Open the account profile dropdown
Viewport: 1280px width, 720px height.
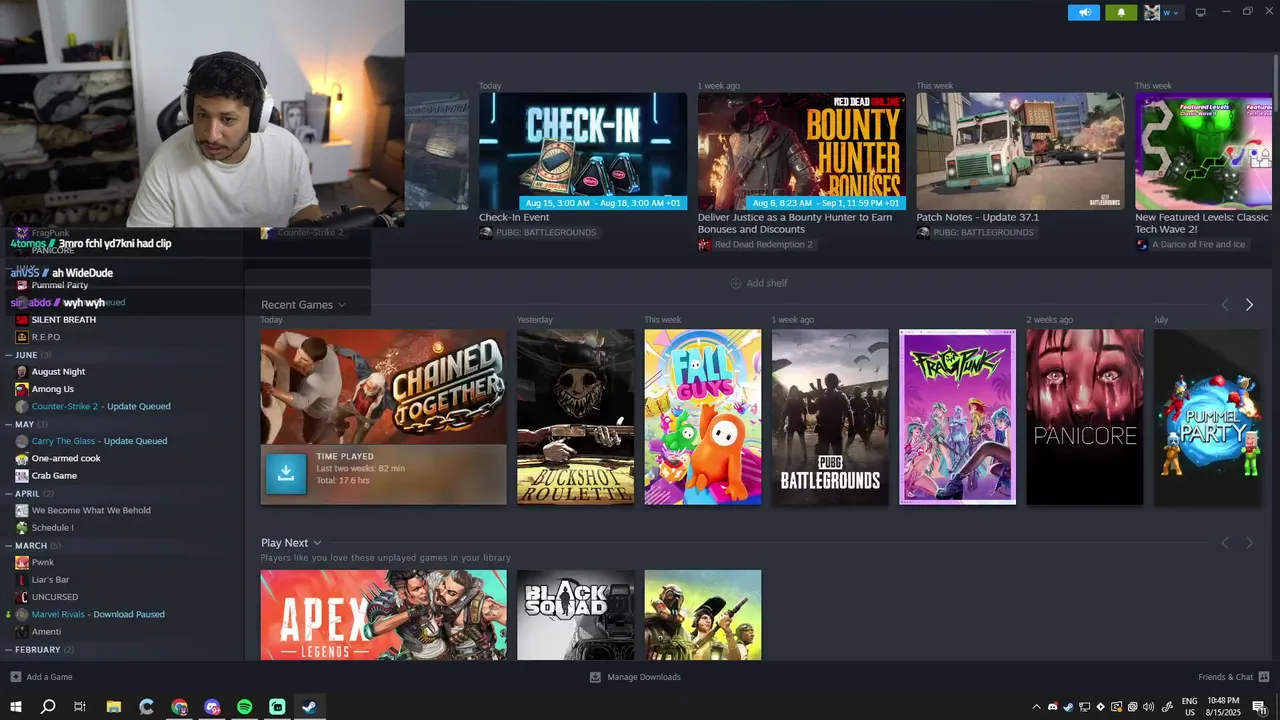tap(1162, 13)
